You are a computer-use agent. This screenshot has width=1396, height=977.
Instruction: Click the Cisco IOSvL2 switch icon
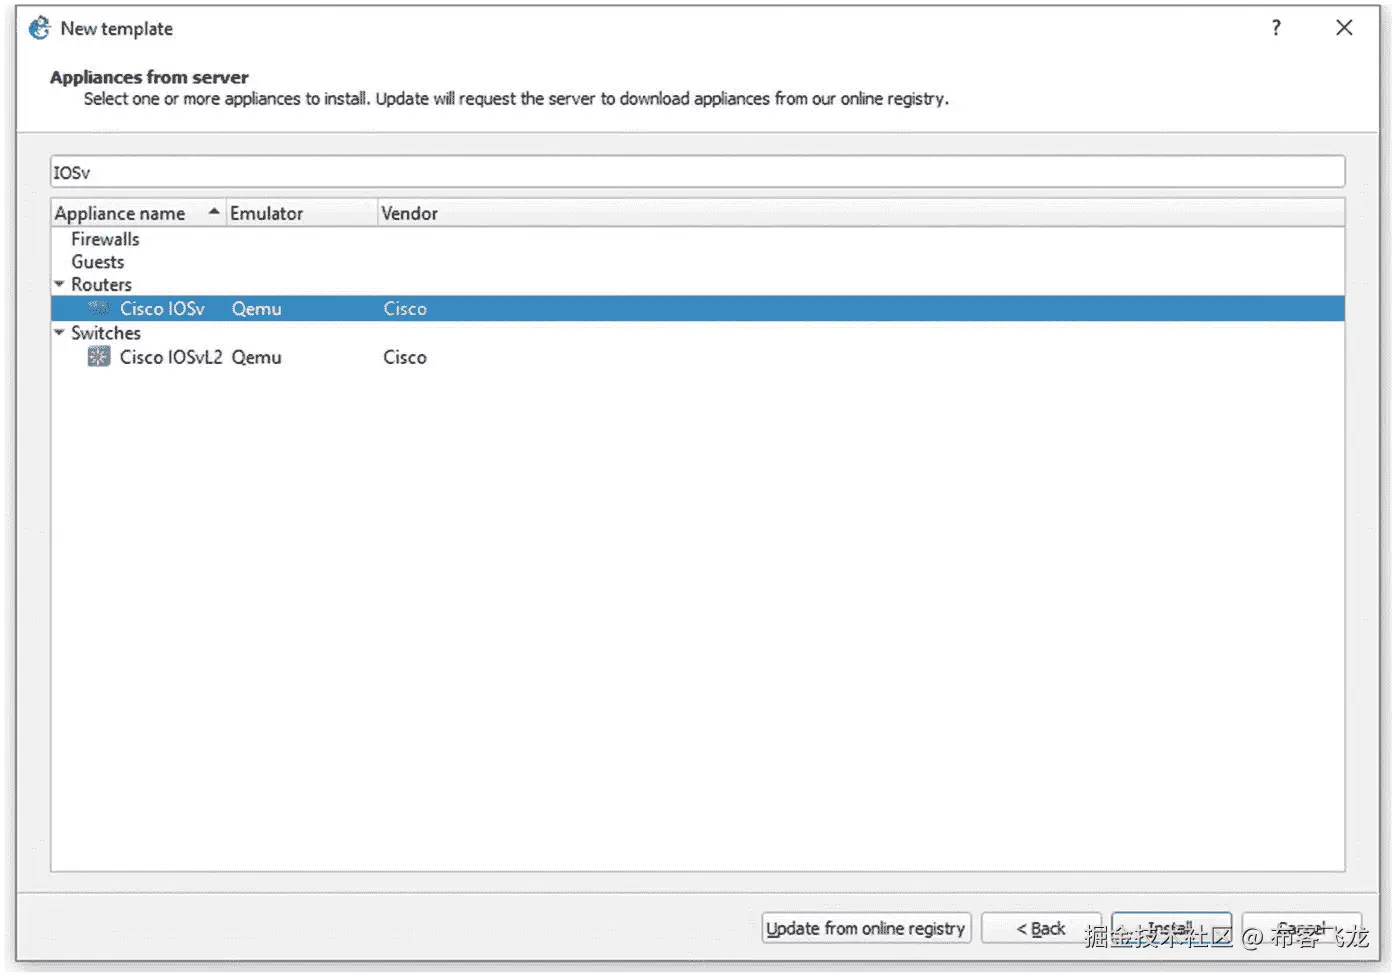coord(98,357)
